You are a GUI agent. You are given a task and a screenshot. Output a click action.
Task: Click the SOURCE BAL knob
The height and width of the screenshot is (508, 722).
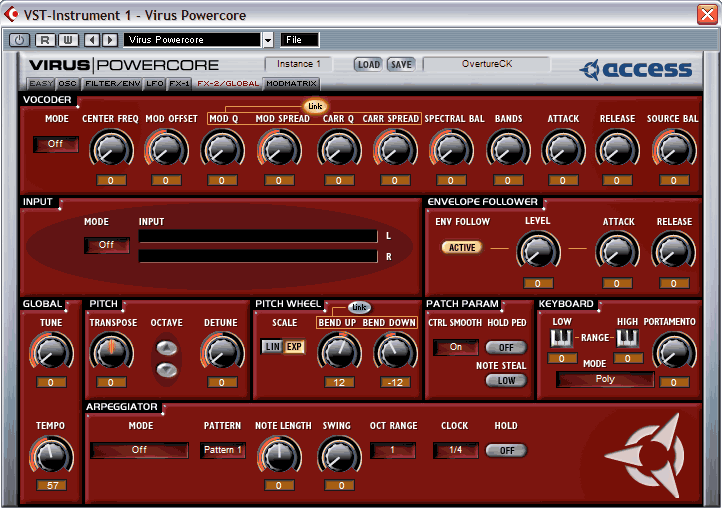(674, 150)
